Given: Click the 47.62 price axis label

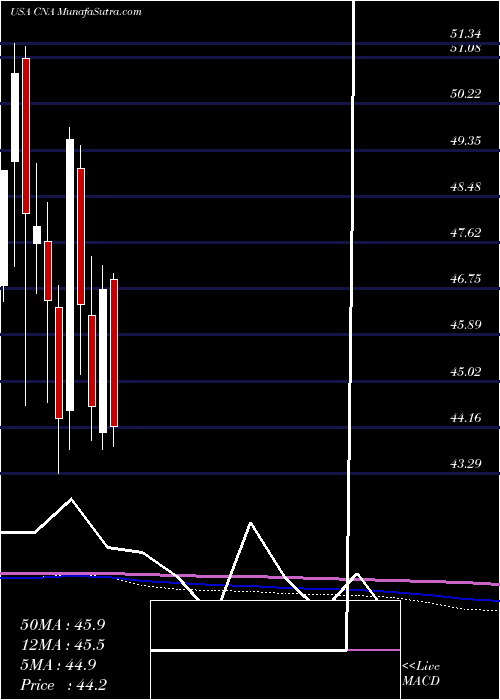Looking at the screenshot, I should [466, 233].
